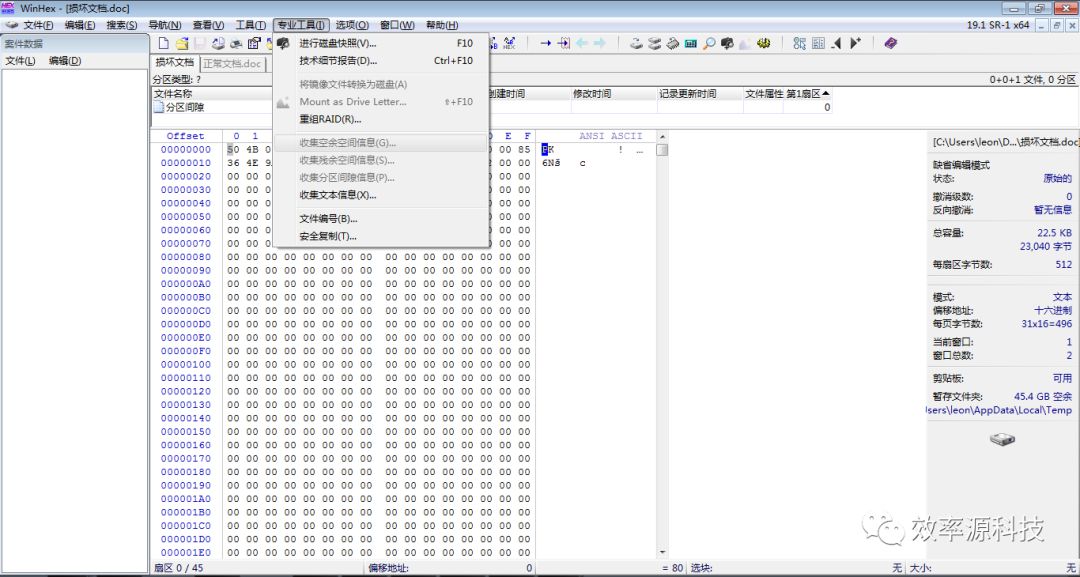Screen dimensions: 1080x577
Task: Click the open RAM chip icon
Action: click(x=673, y=43)
